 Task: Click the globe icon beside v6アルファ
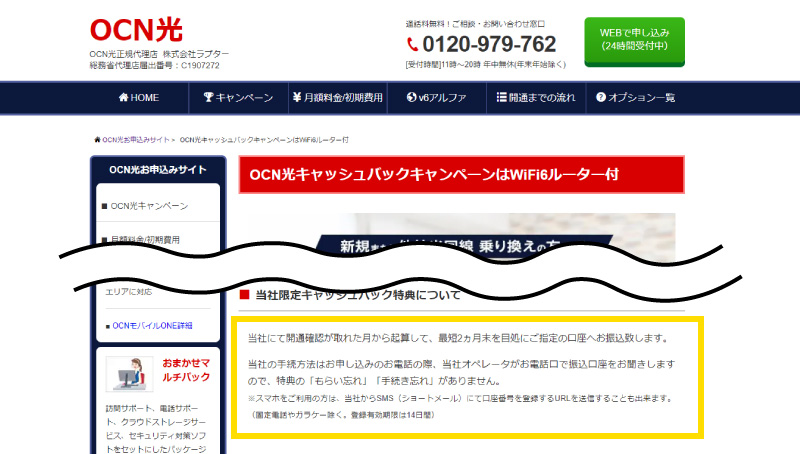[x=411, y=97]
